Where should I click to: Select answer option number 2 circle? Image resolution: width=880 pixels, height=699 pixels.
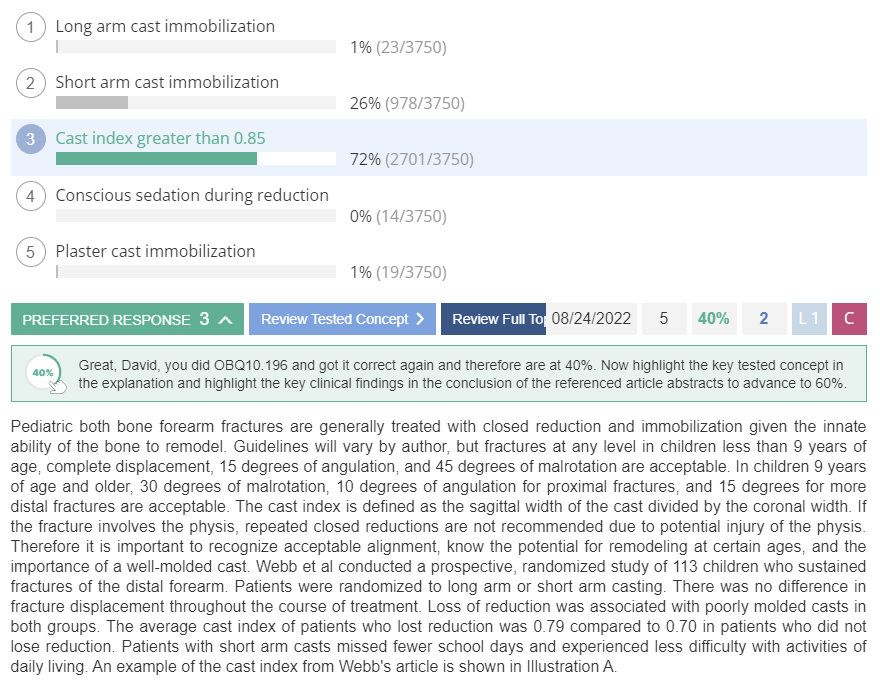(30, 83)
